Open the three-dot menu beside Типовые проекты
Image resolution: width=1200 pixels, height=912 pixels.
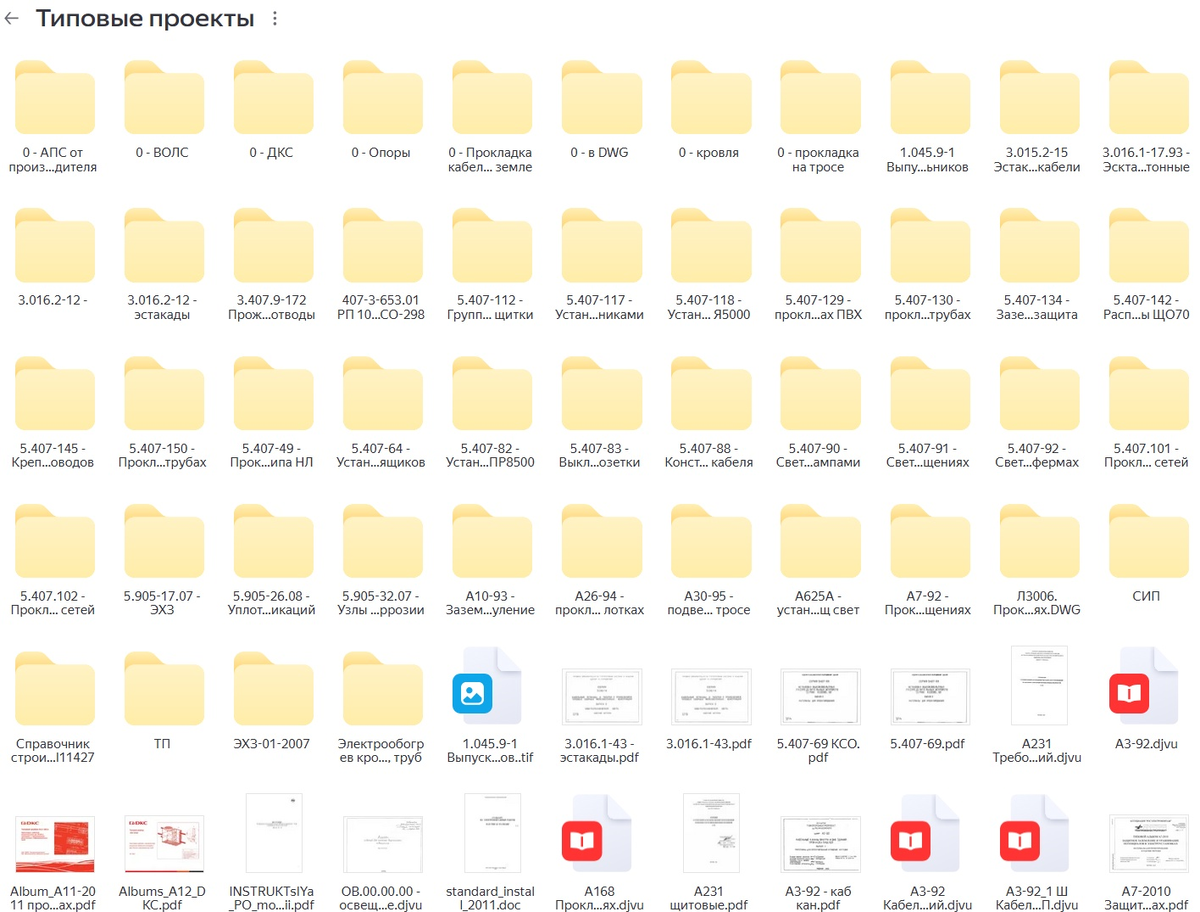(275, 19)
